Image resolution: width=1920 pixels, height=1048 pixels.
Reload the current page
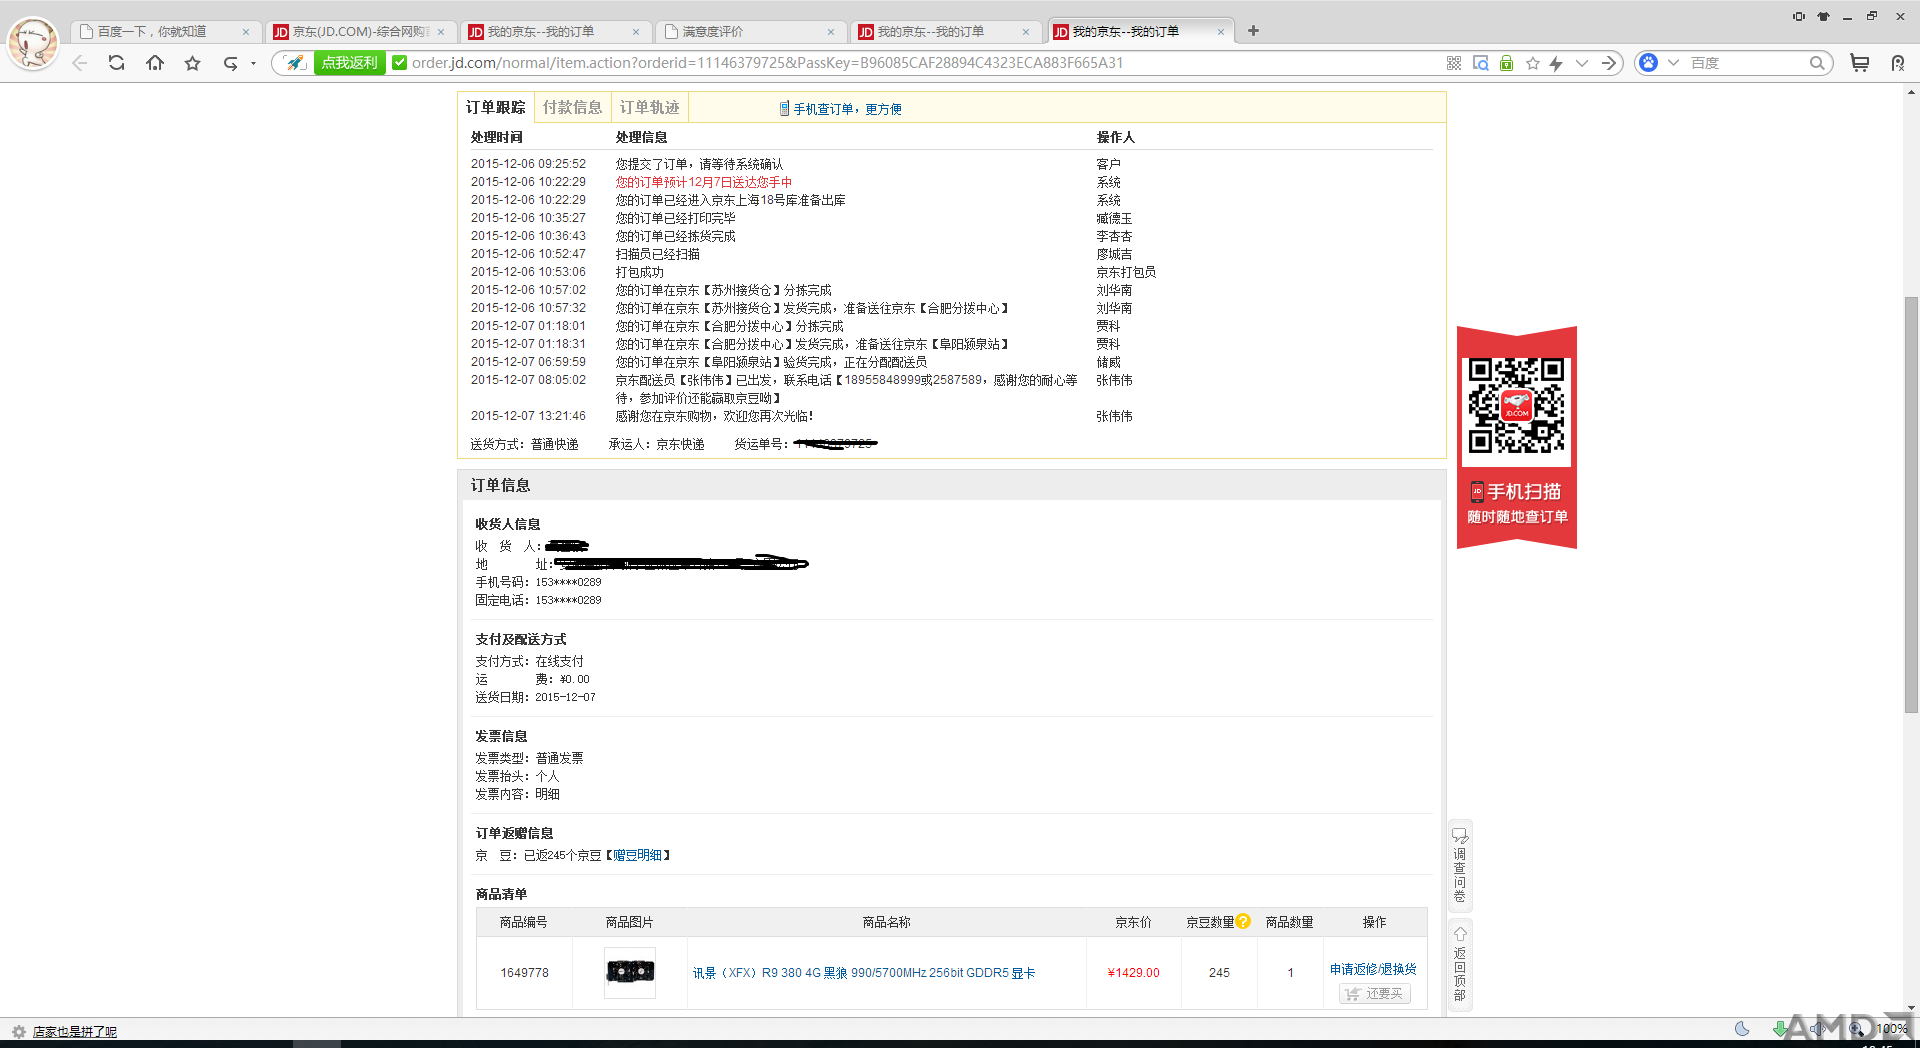click(117, 63)
